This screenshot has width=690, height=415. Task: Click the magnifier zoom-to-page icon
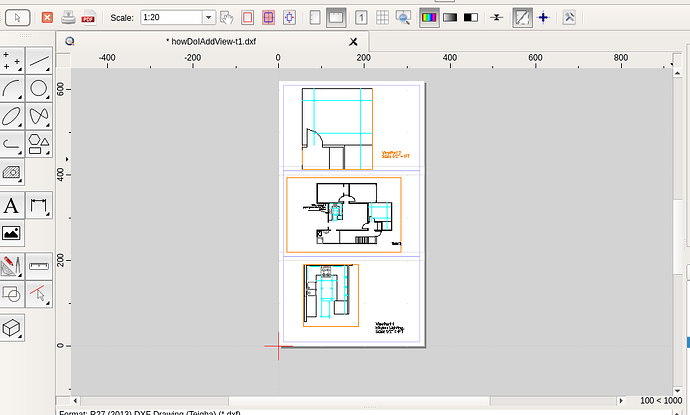(403, 18)
